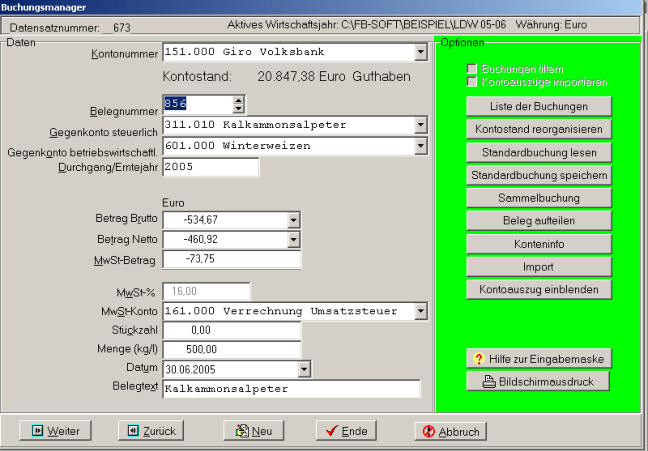
Task: Click the Zurück arrow icon
Action: click(133, 431)
